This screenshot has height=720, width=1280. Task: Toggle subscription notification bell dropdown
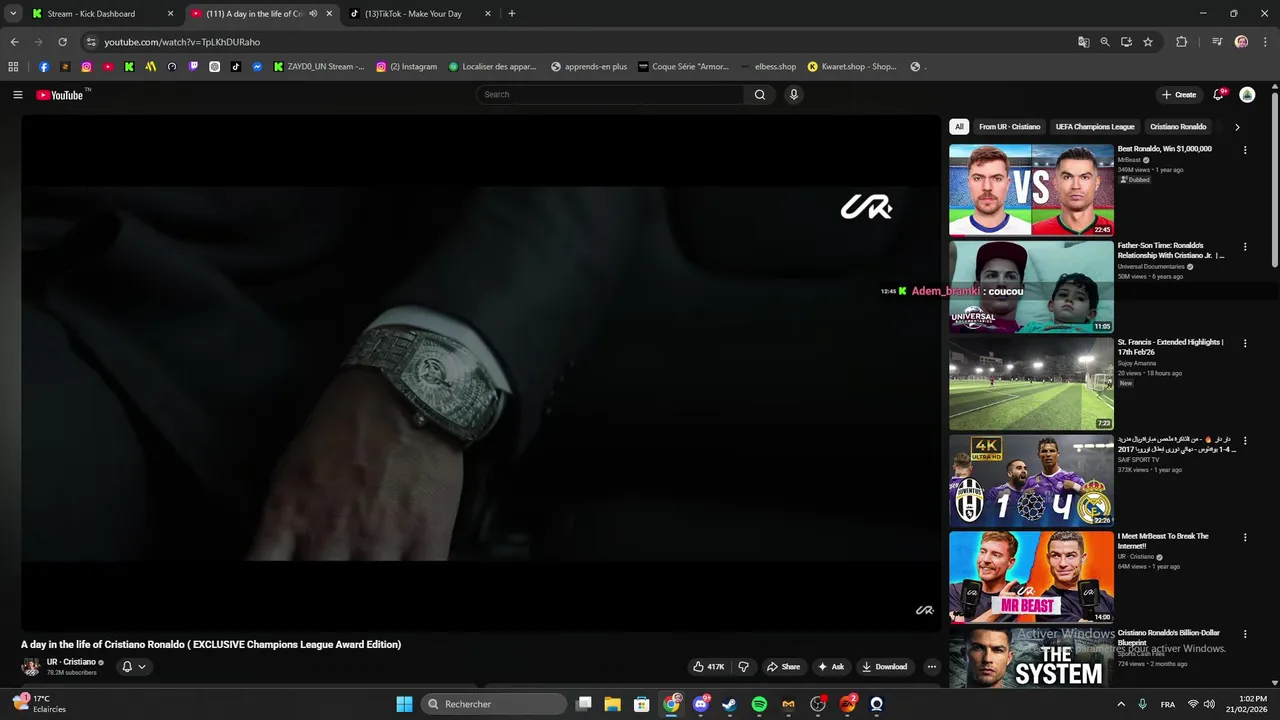point(133,667)
